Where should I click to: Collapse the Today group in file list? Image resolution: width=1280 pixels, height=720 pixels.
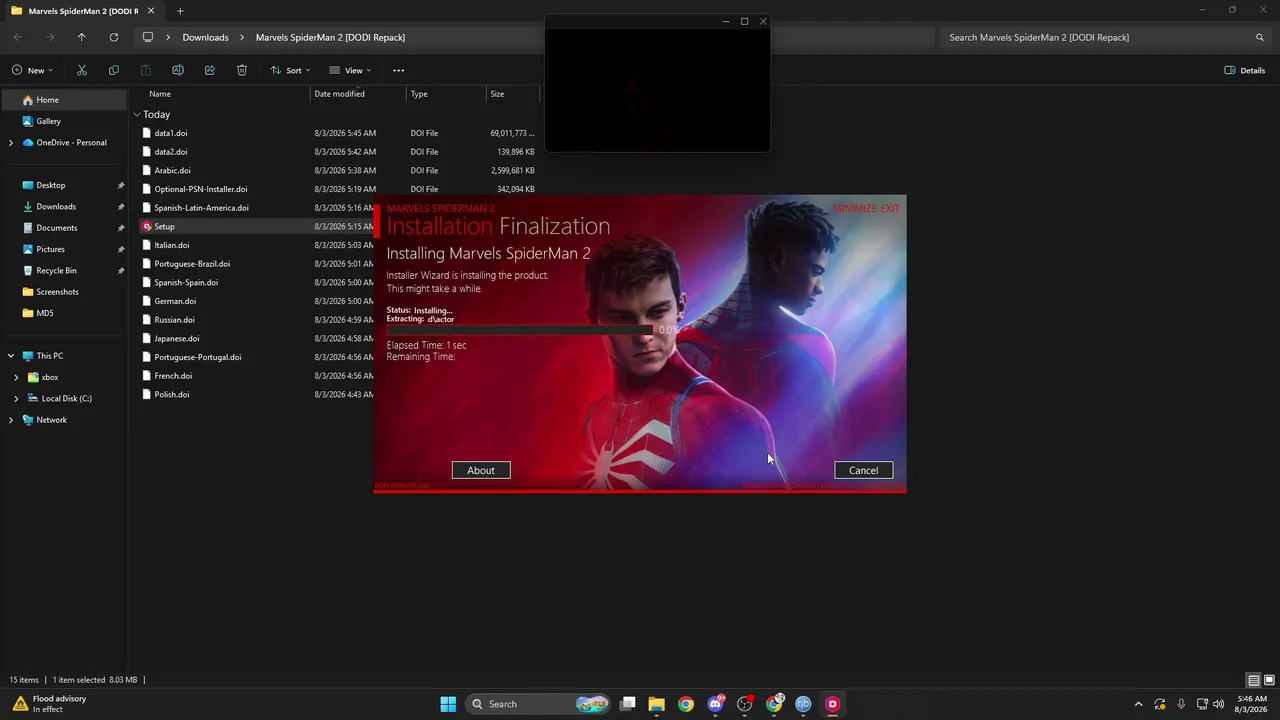point(137,114)
